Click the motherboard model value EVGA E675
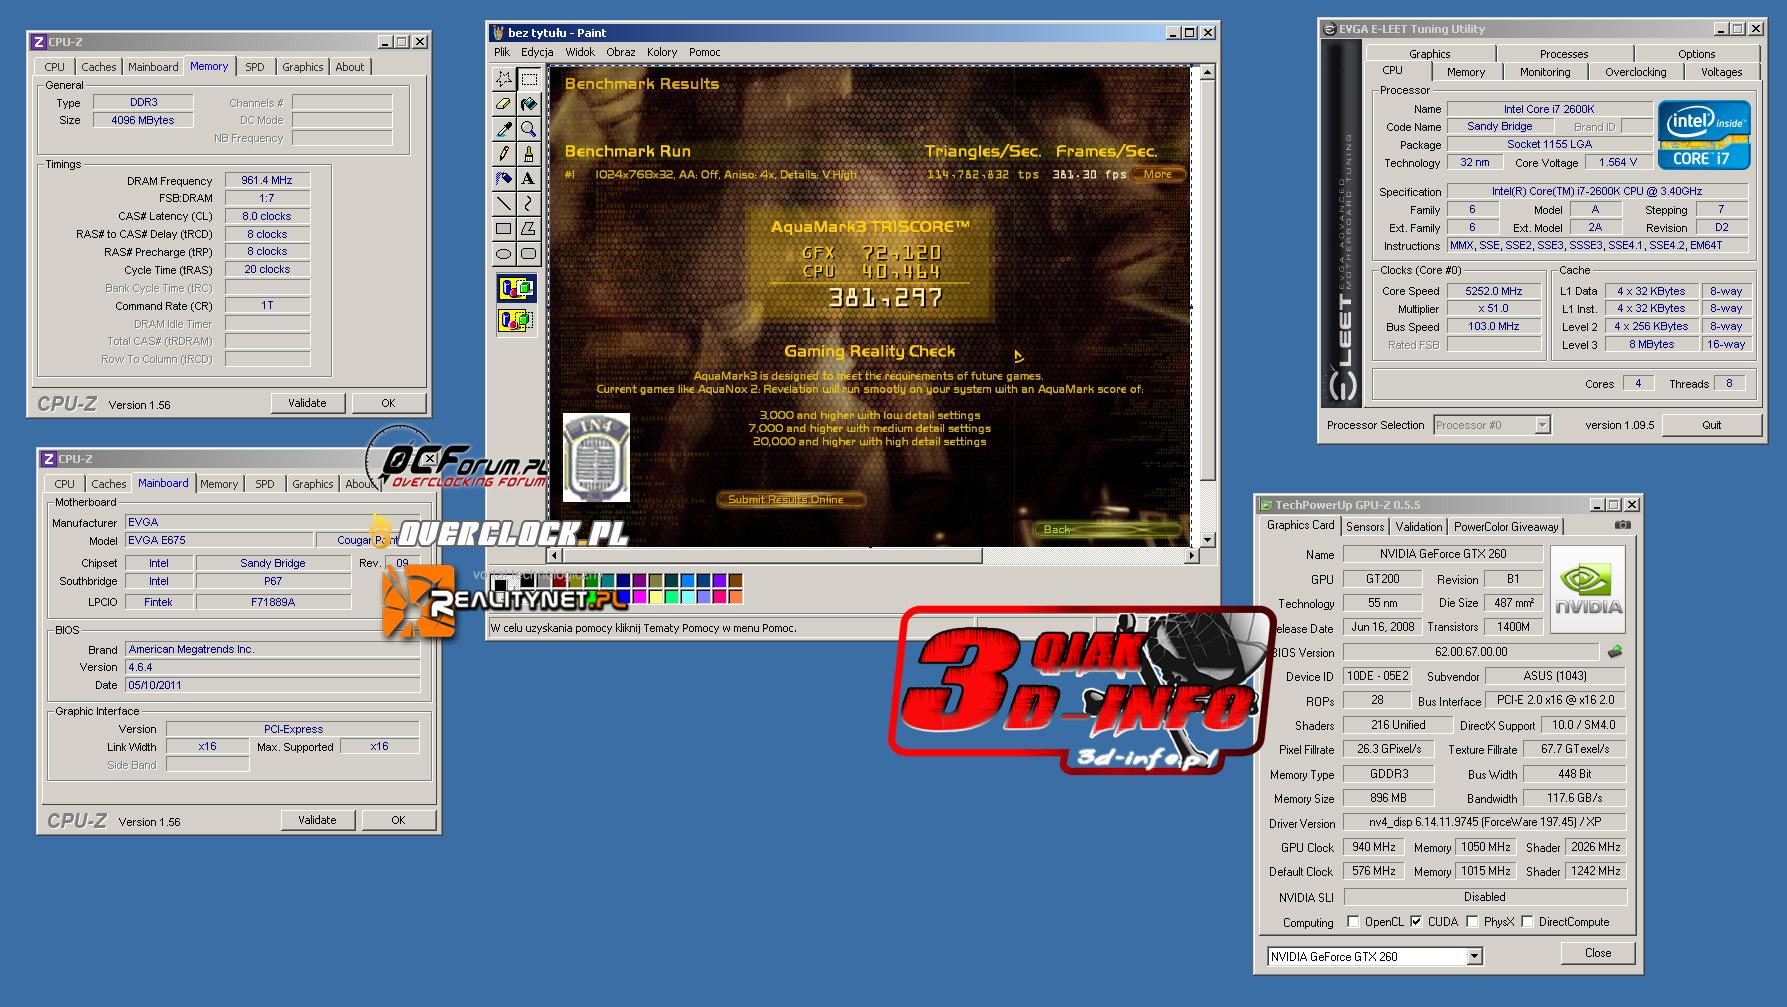The height and width of the screenshot is (1007, 1787). pos(218,540)
